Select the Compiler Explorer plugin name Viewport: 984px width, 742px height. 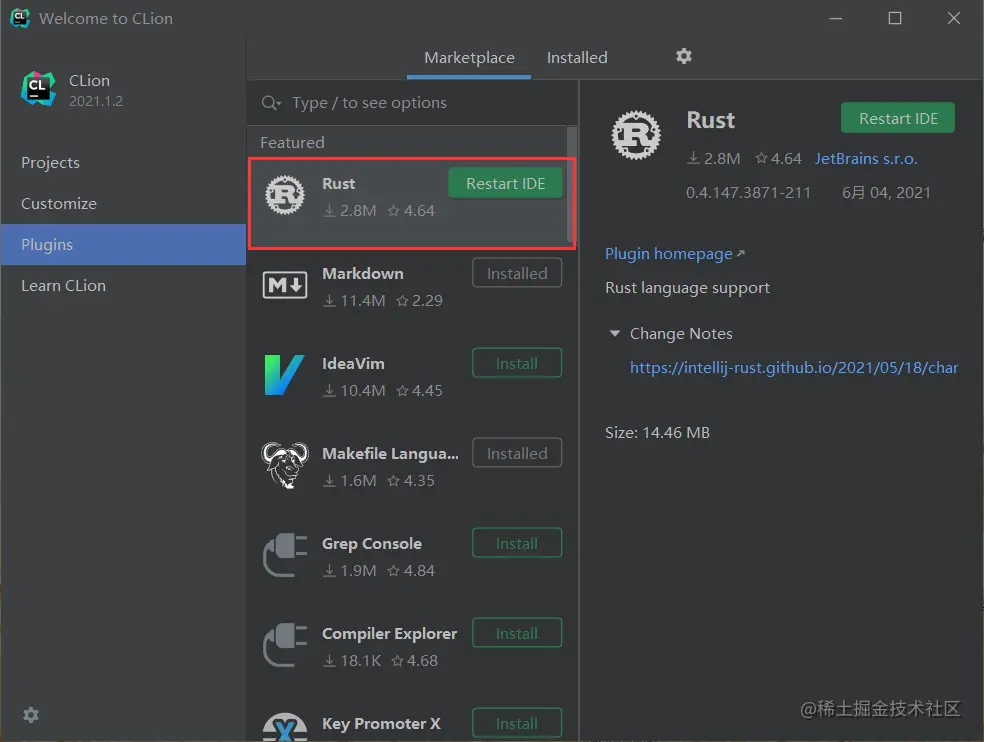pyautogui.click(x=389, y=633)
